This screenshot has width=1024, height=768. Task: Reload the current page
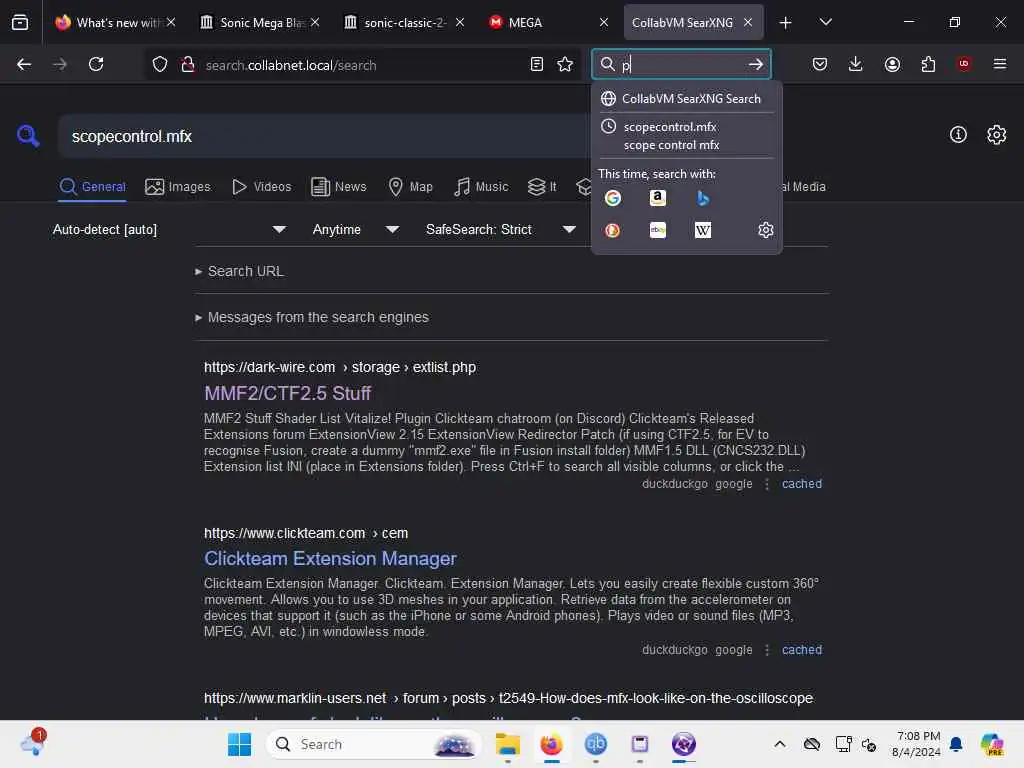[x=96, y=64]
